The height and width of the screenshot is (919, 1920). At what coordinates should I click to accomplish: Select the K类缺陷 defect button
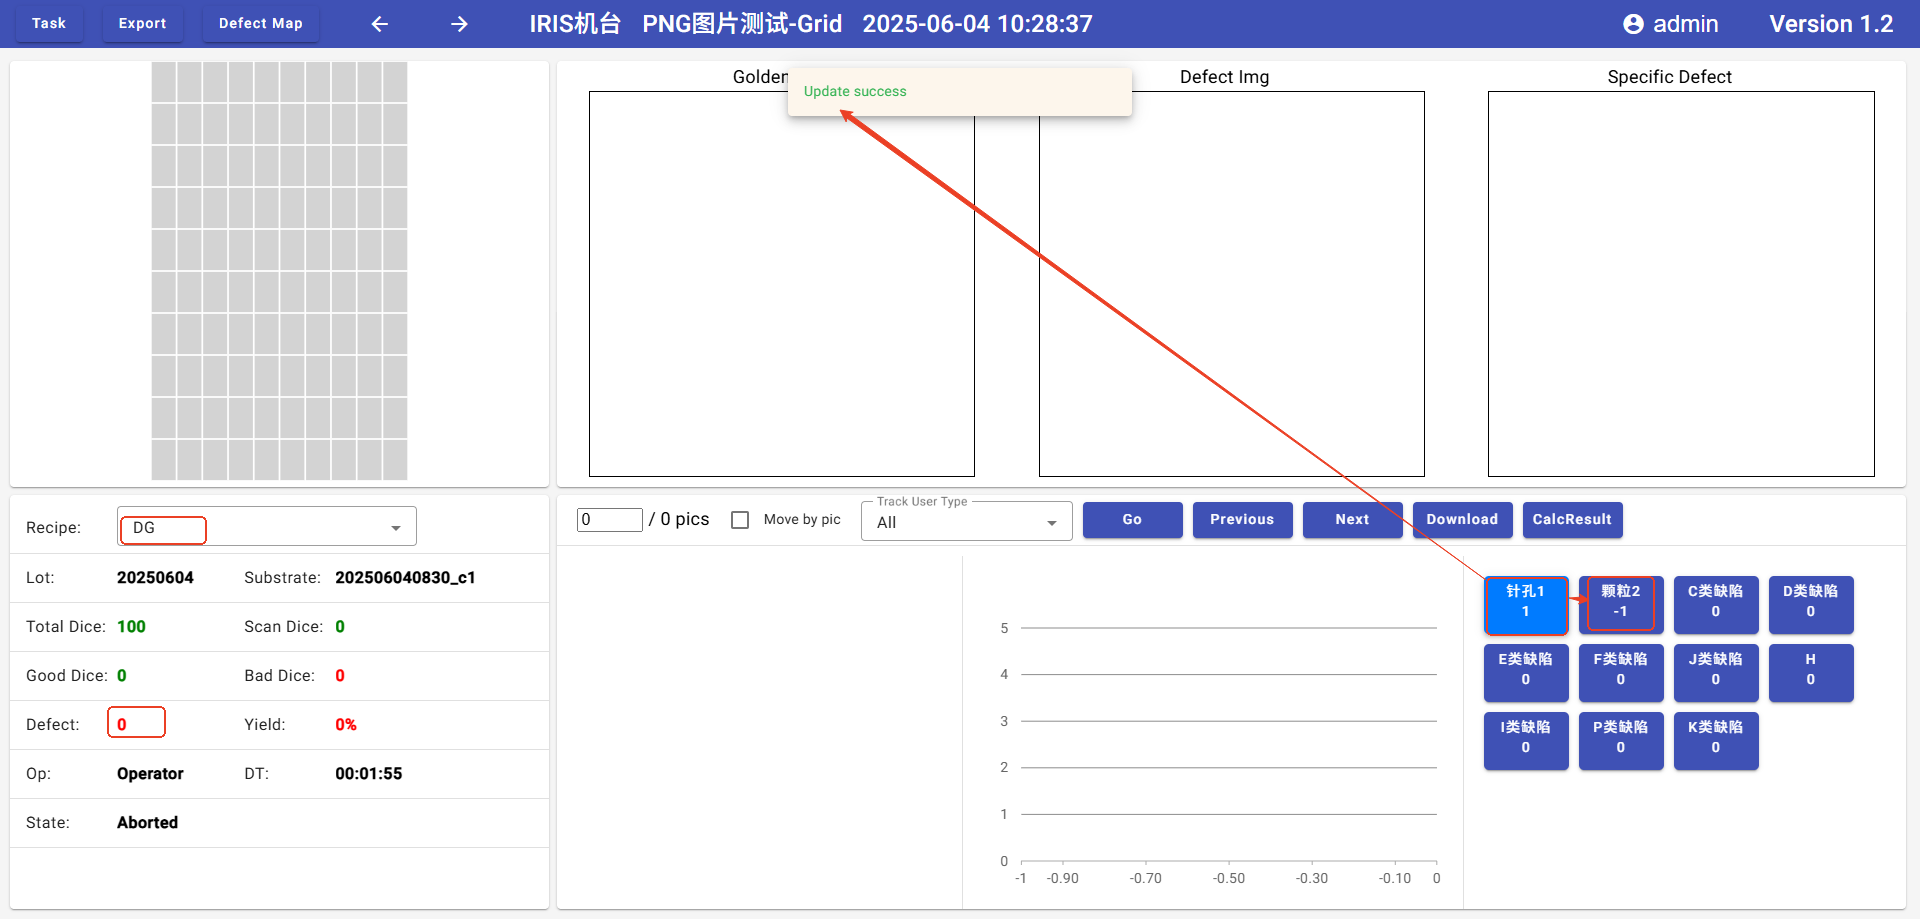pyautogui.click(x=1716, y=741)
